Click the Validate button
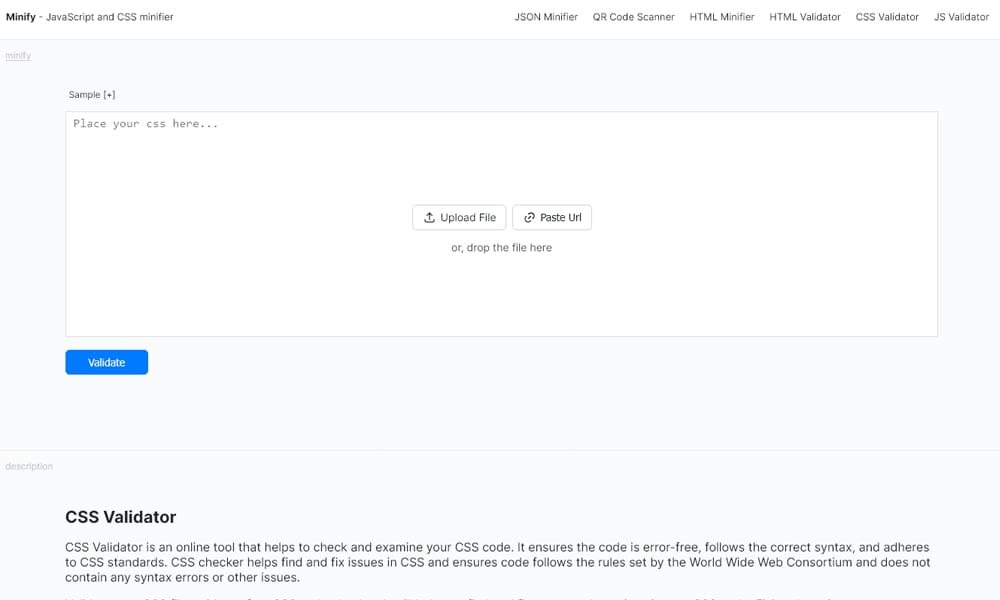Screen dimensions: 1000x600 click(107, 362)
